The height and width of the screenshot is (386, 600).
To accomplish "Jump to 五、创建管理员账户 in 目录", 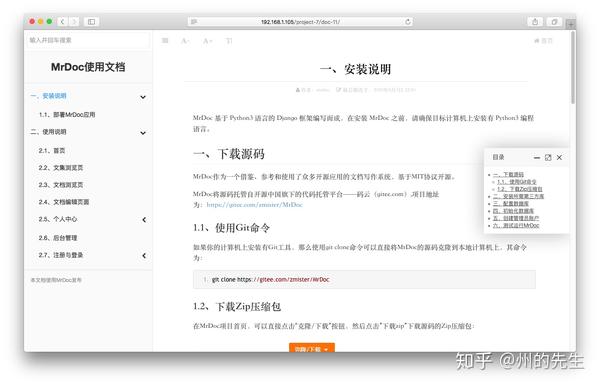I will (x=516, y=218).
